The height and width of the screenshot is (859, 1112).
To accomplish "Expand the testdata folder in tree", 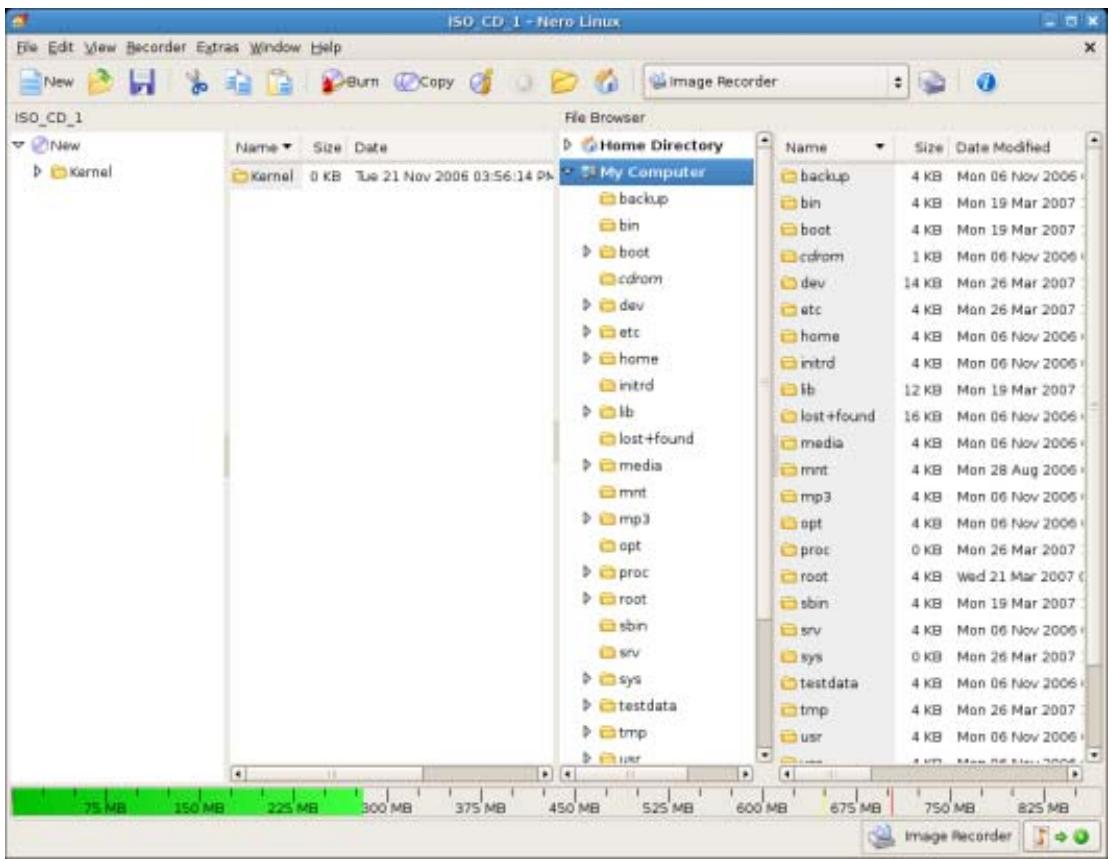I will pyautogui.click(x=586, y=705).
